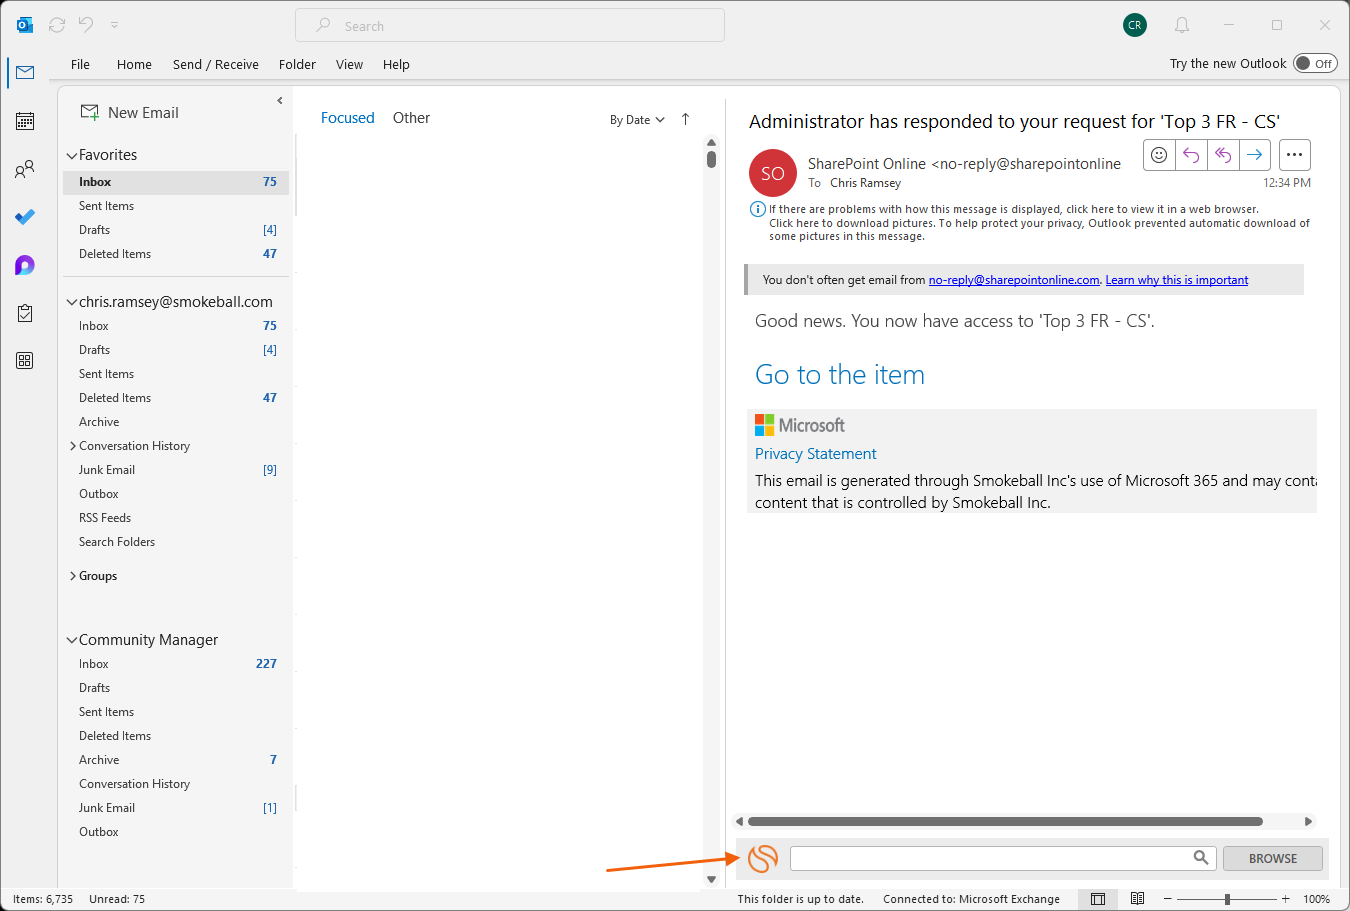Adjust the zoom slider in the status bar
Image resolution: width=1350 pixels, height=911 pixels.
pyautogui.click(x=1227, y=899)
